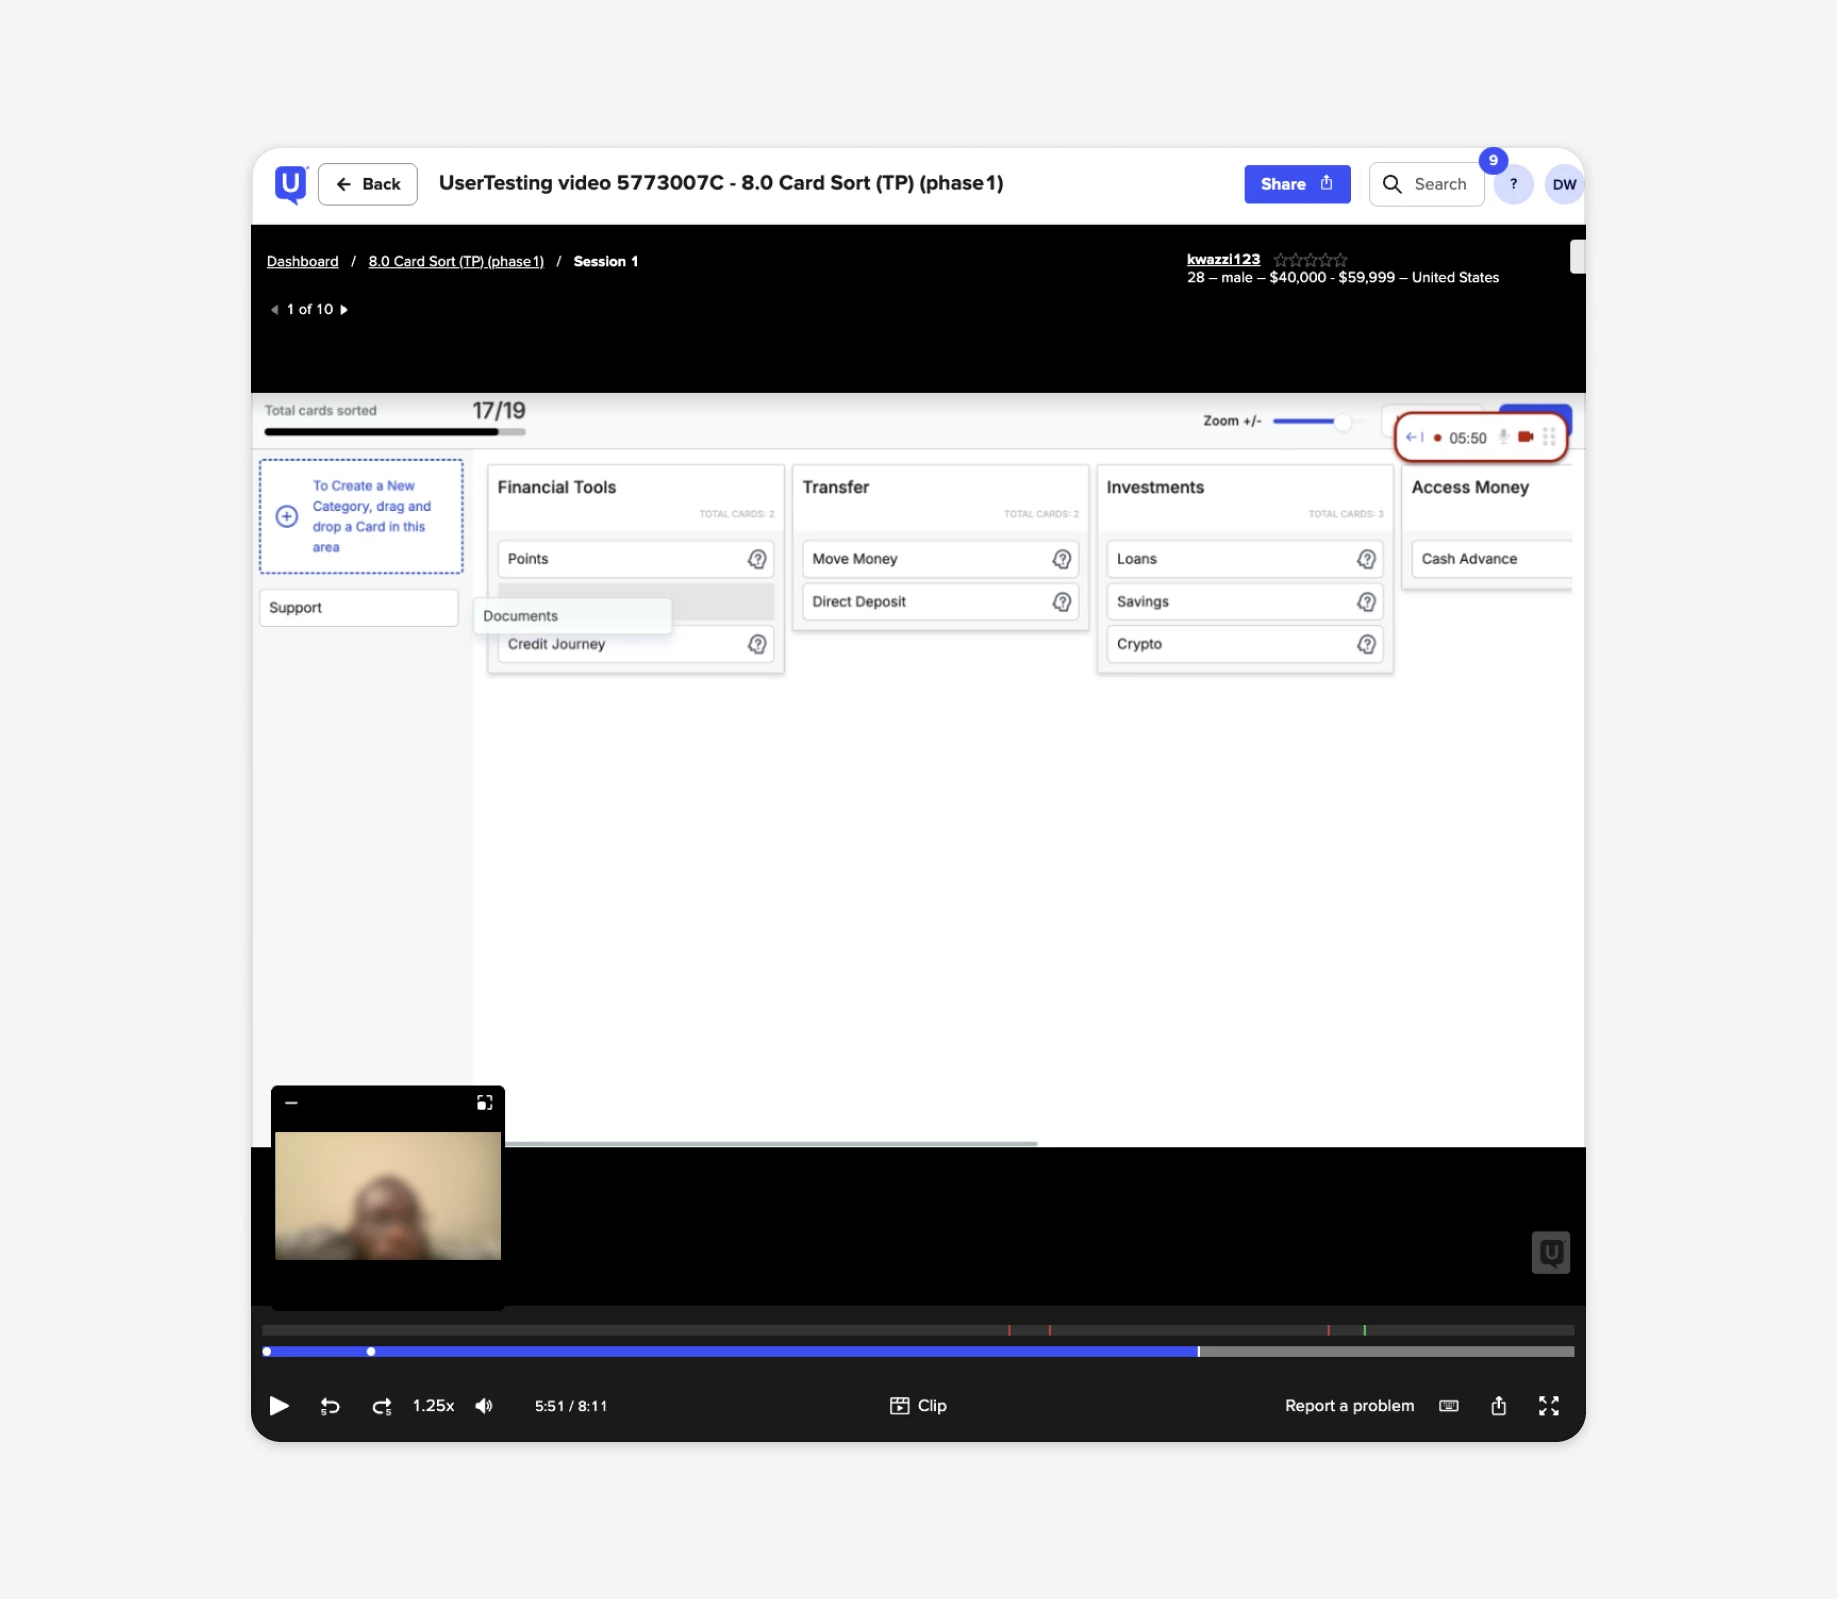Expand the webcam picture-in-picture view

(x=484, y=1102)
